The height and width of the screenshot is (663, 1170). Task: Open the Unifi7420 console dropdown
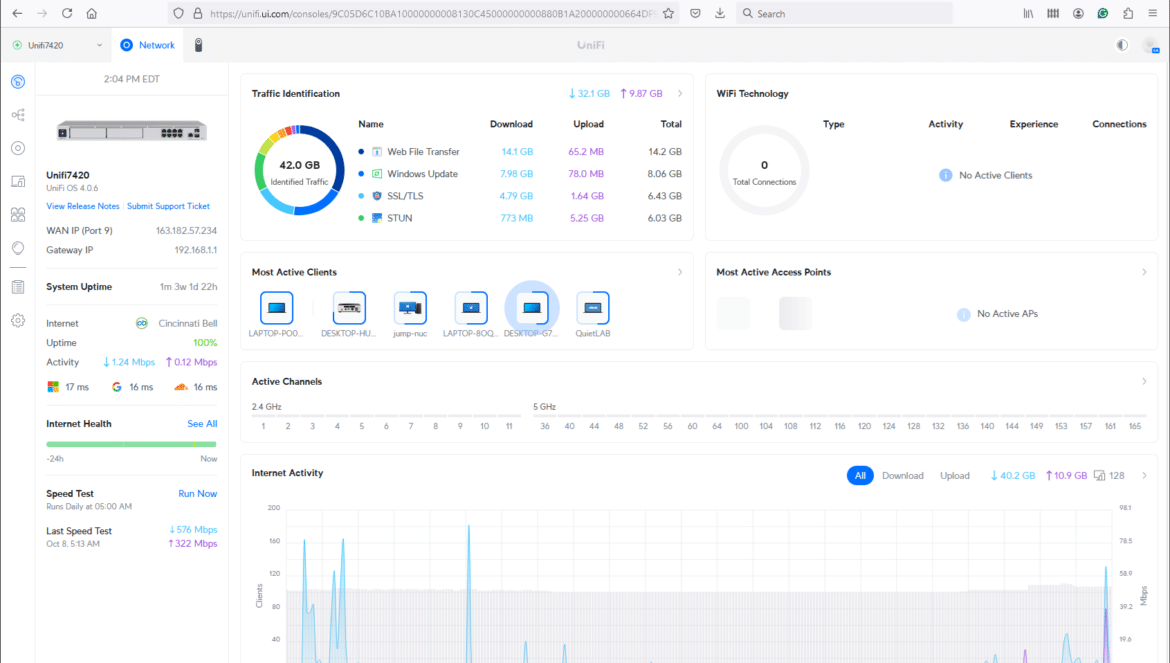[x=57, y=45]
